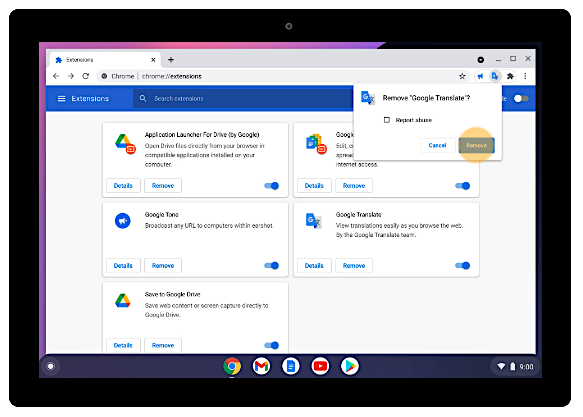The height and width of the screenshot is (417, 583).
Task: Open YouTube from the shelf
Action: click(320, 366)
